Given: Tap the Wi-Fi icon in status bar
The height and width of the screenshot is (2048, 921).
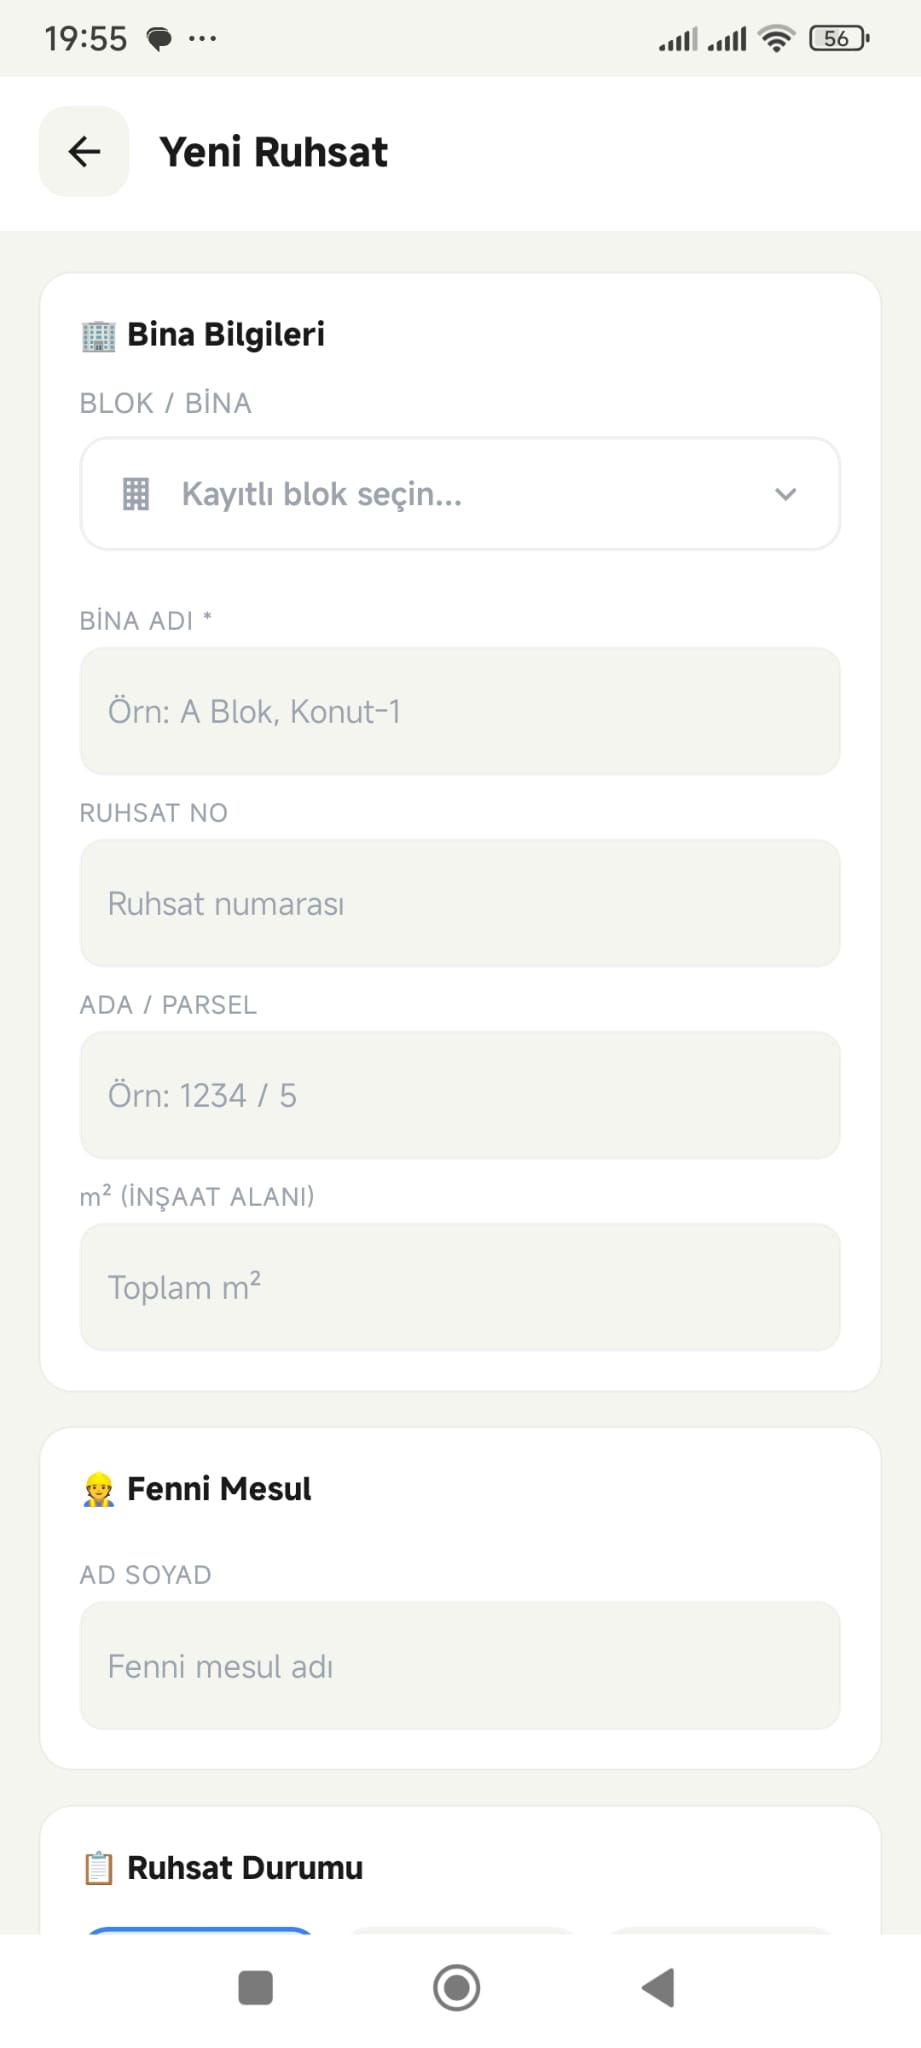Looking at the screenshot, I should pos(776,39).
